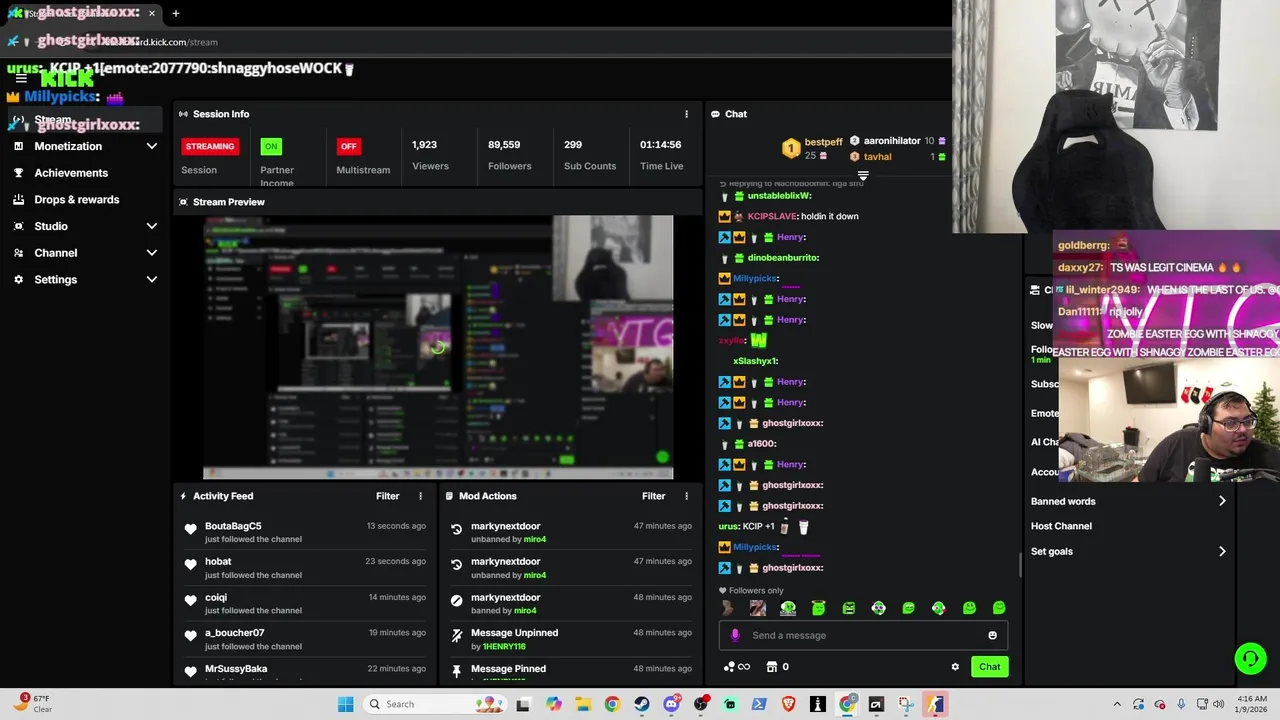Open Activity Feed Filter dropdown

point(387,496)
